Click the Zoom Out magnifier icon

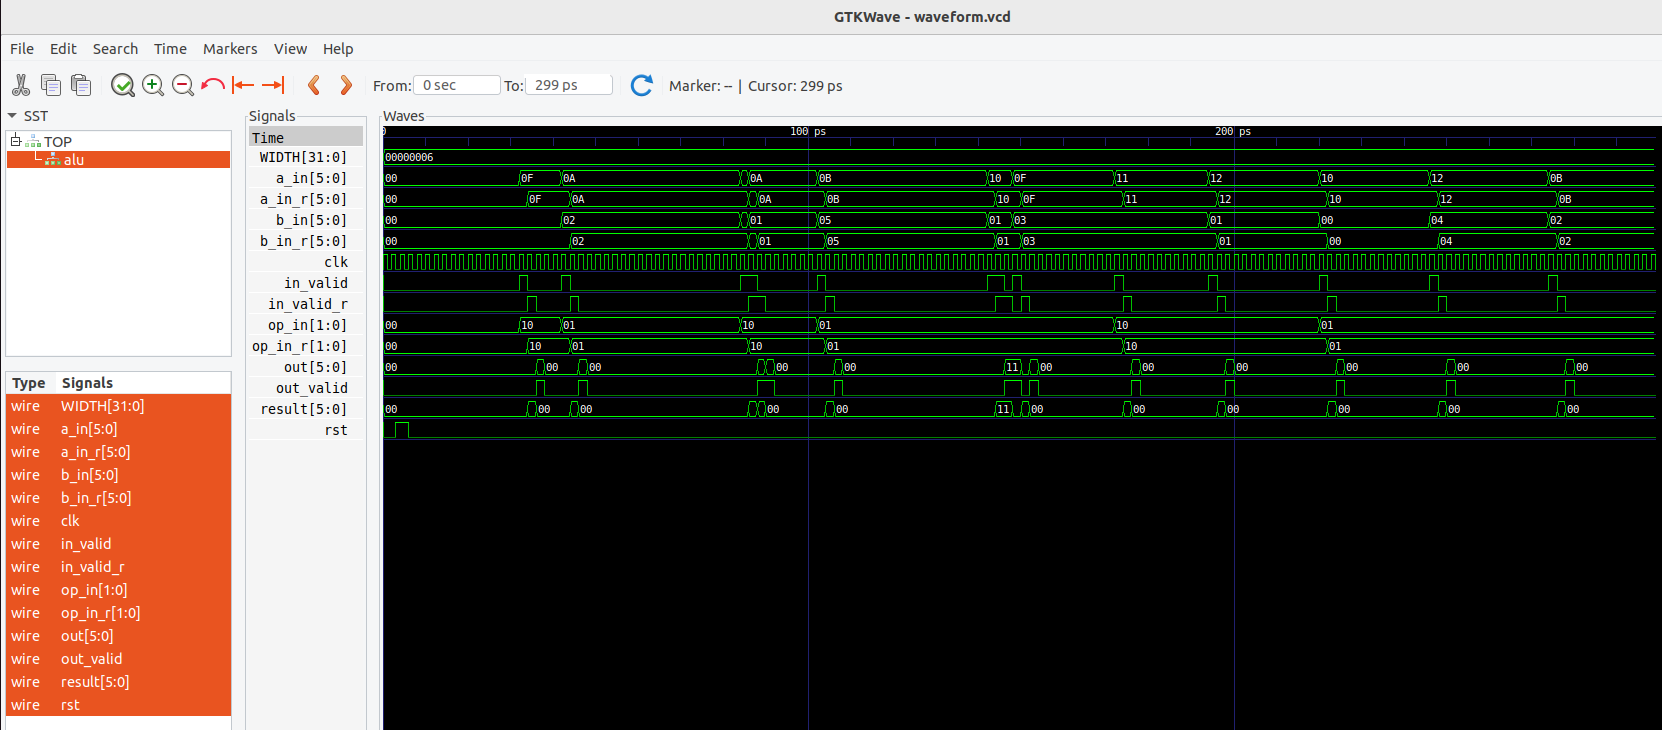(183, 85)
